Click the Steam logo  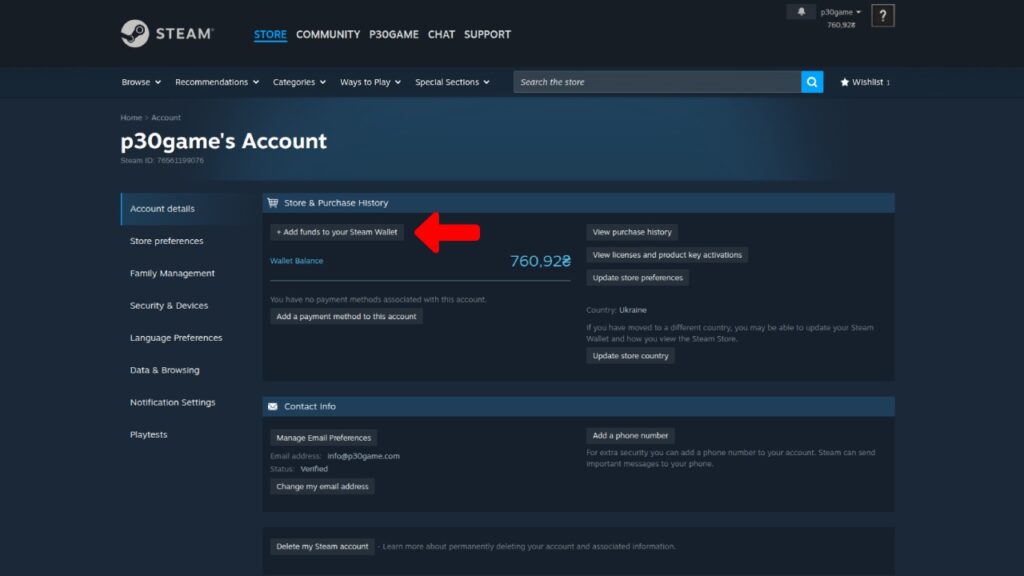167,33
